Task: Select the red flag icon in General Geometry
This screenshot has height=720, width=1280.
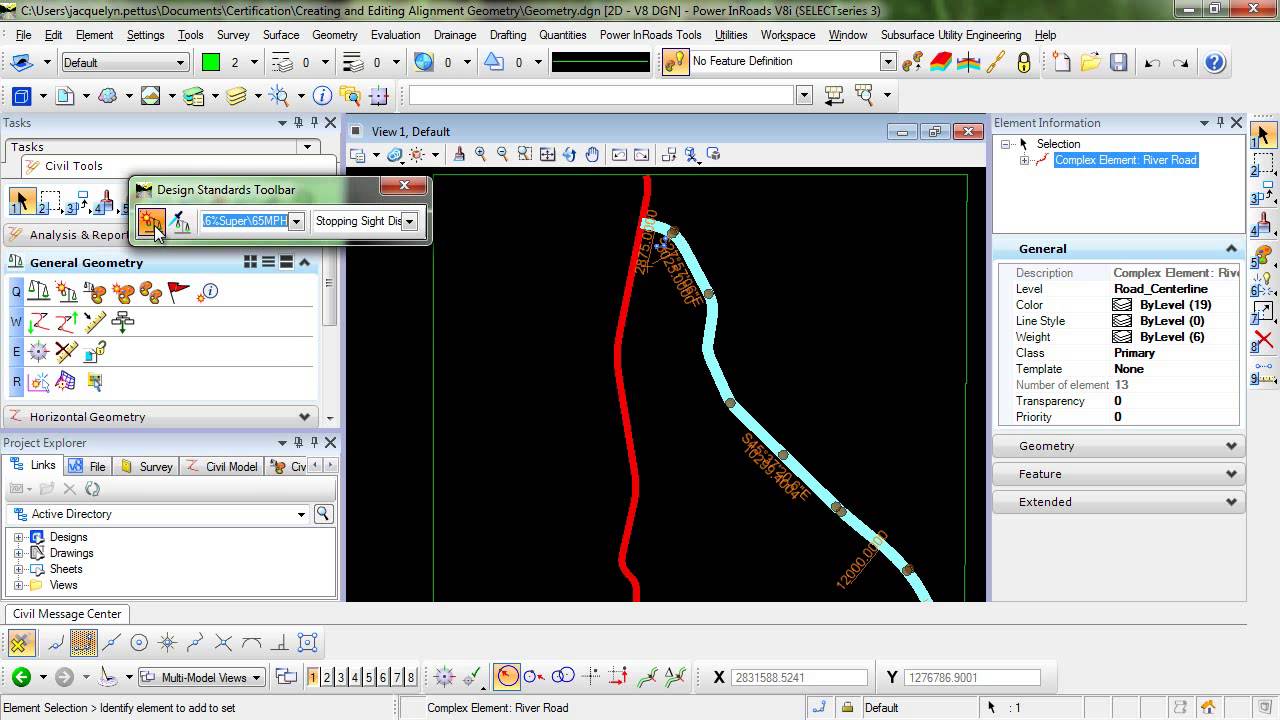Action: [179, 292]
